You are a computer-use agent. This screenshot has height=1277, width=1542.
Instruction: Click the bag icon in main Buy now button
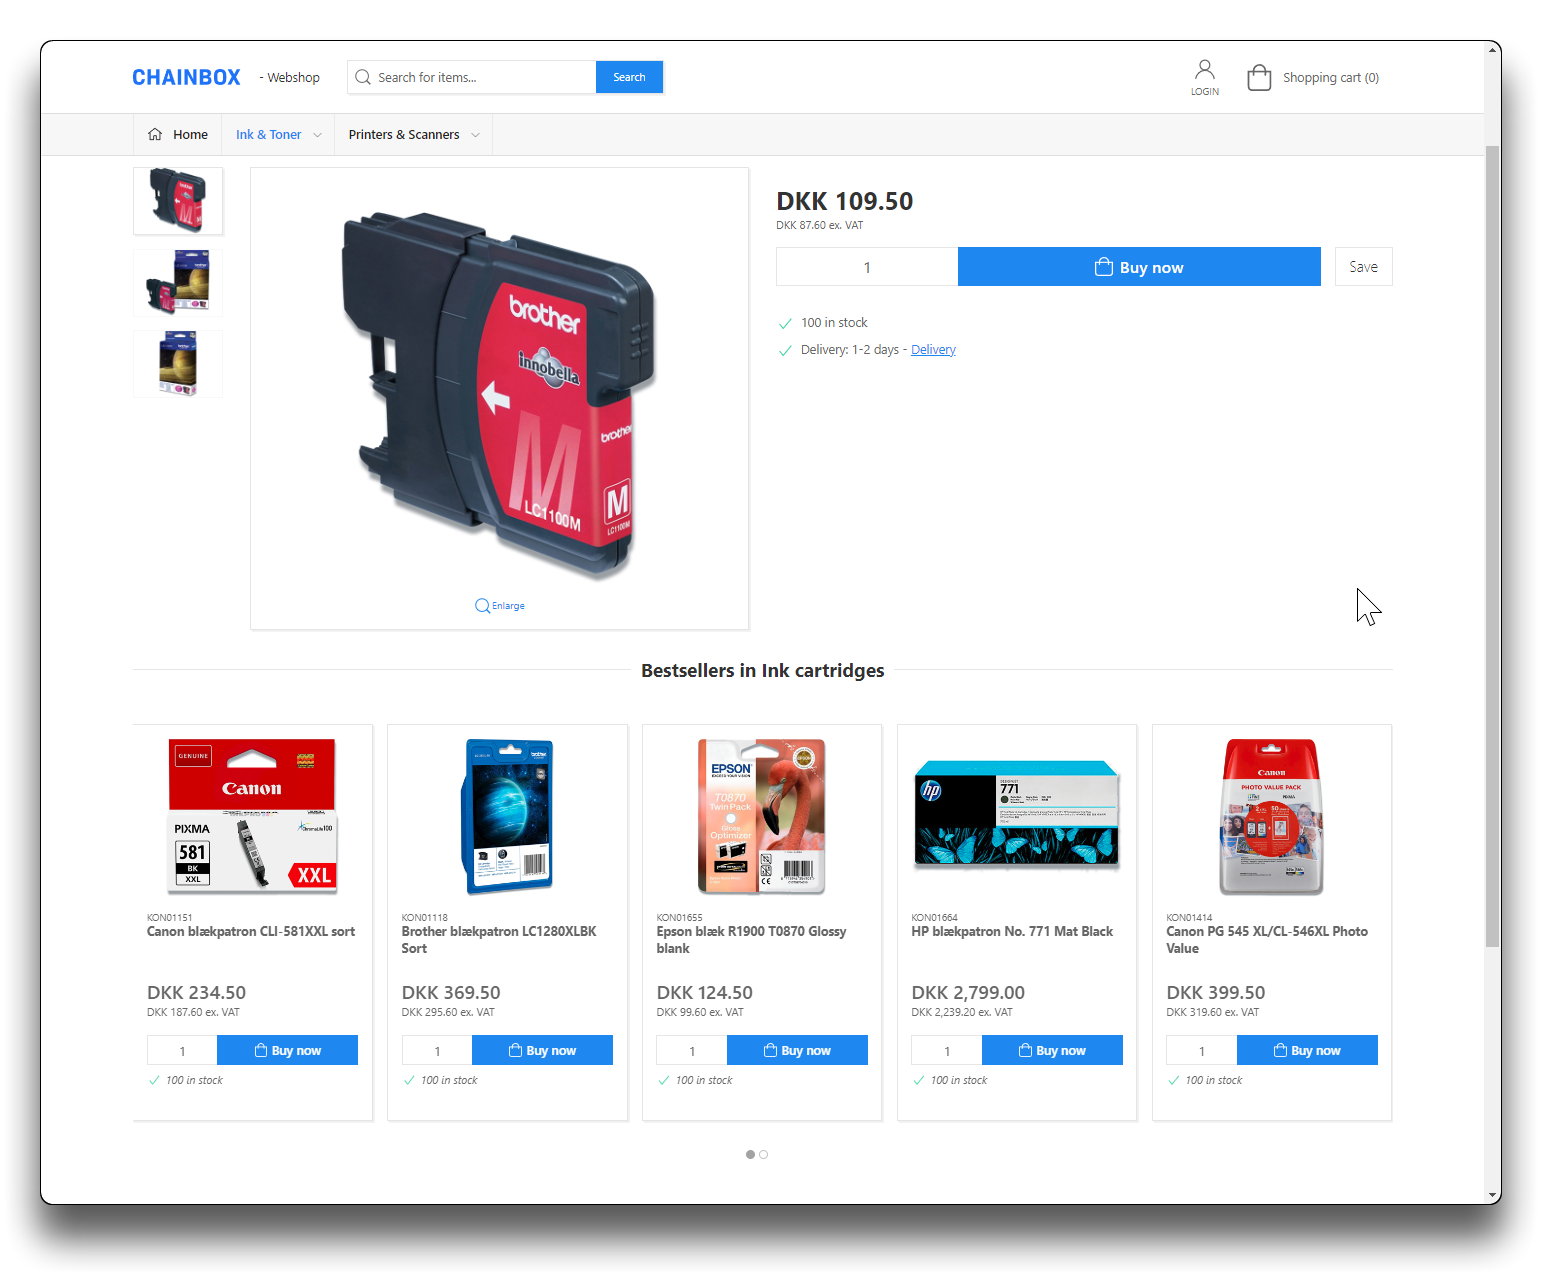coord(1104,267)
